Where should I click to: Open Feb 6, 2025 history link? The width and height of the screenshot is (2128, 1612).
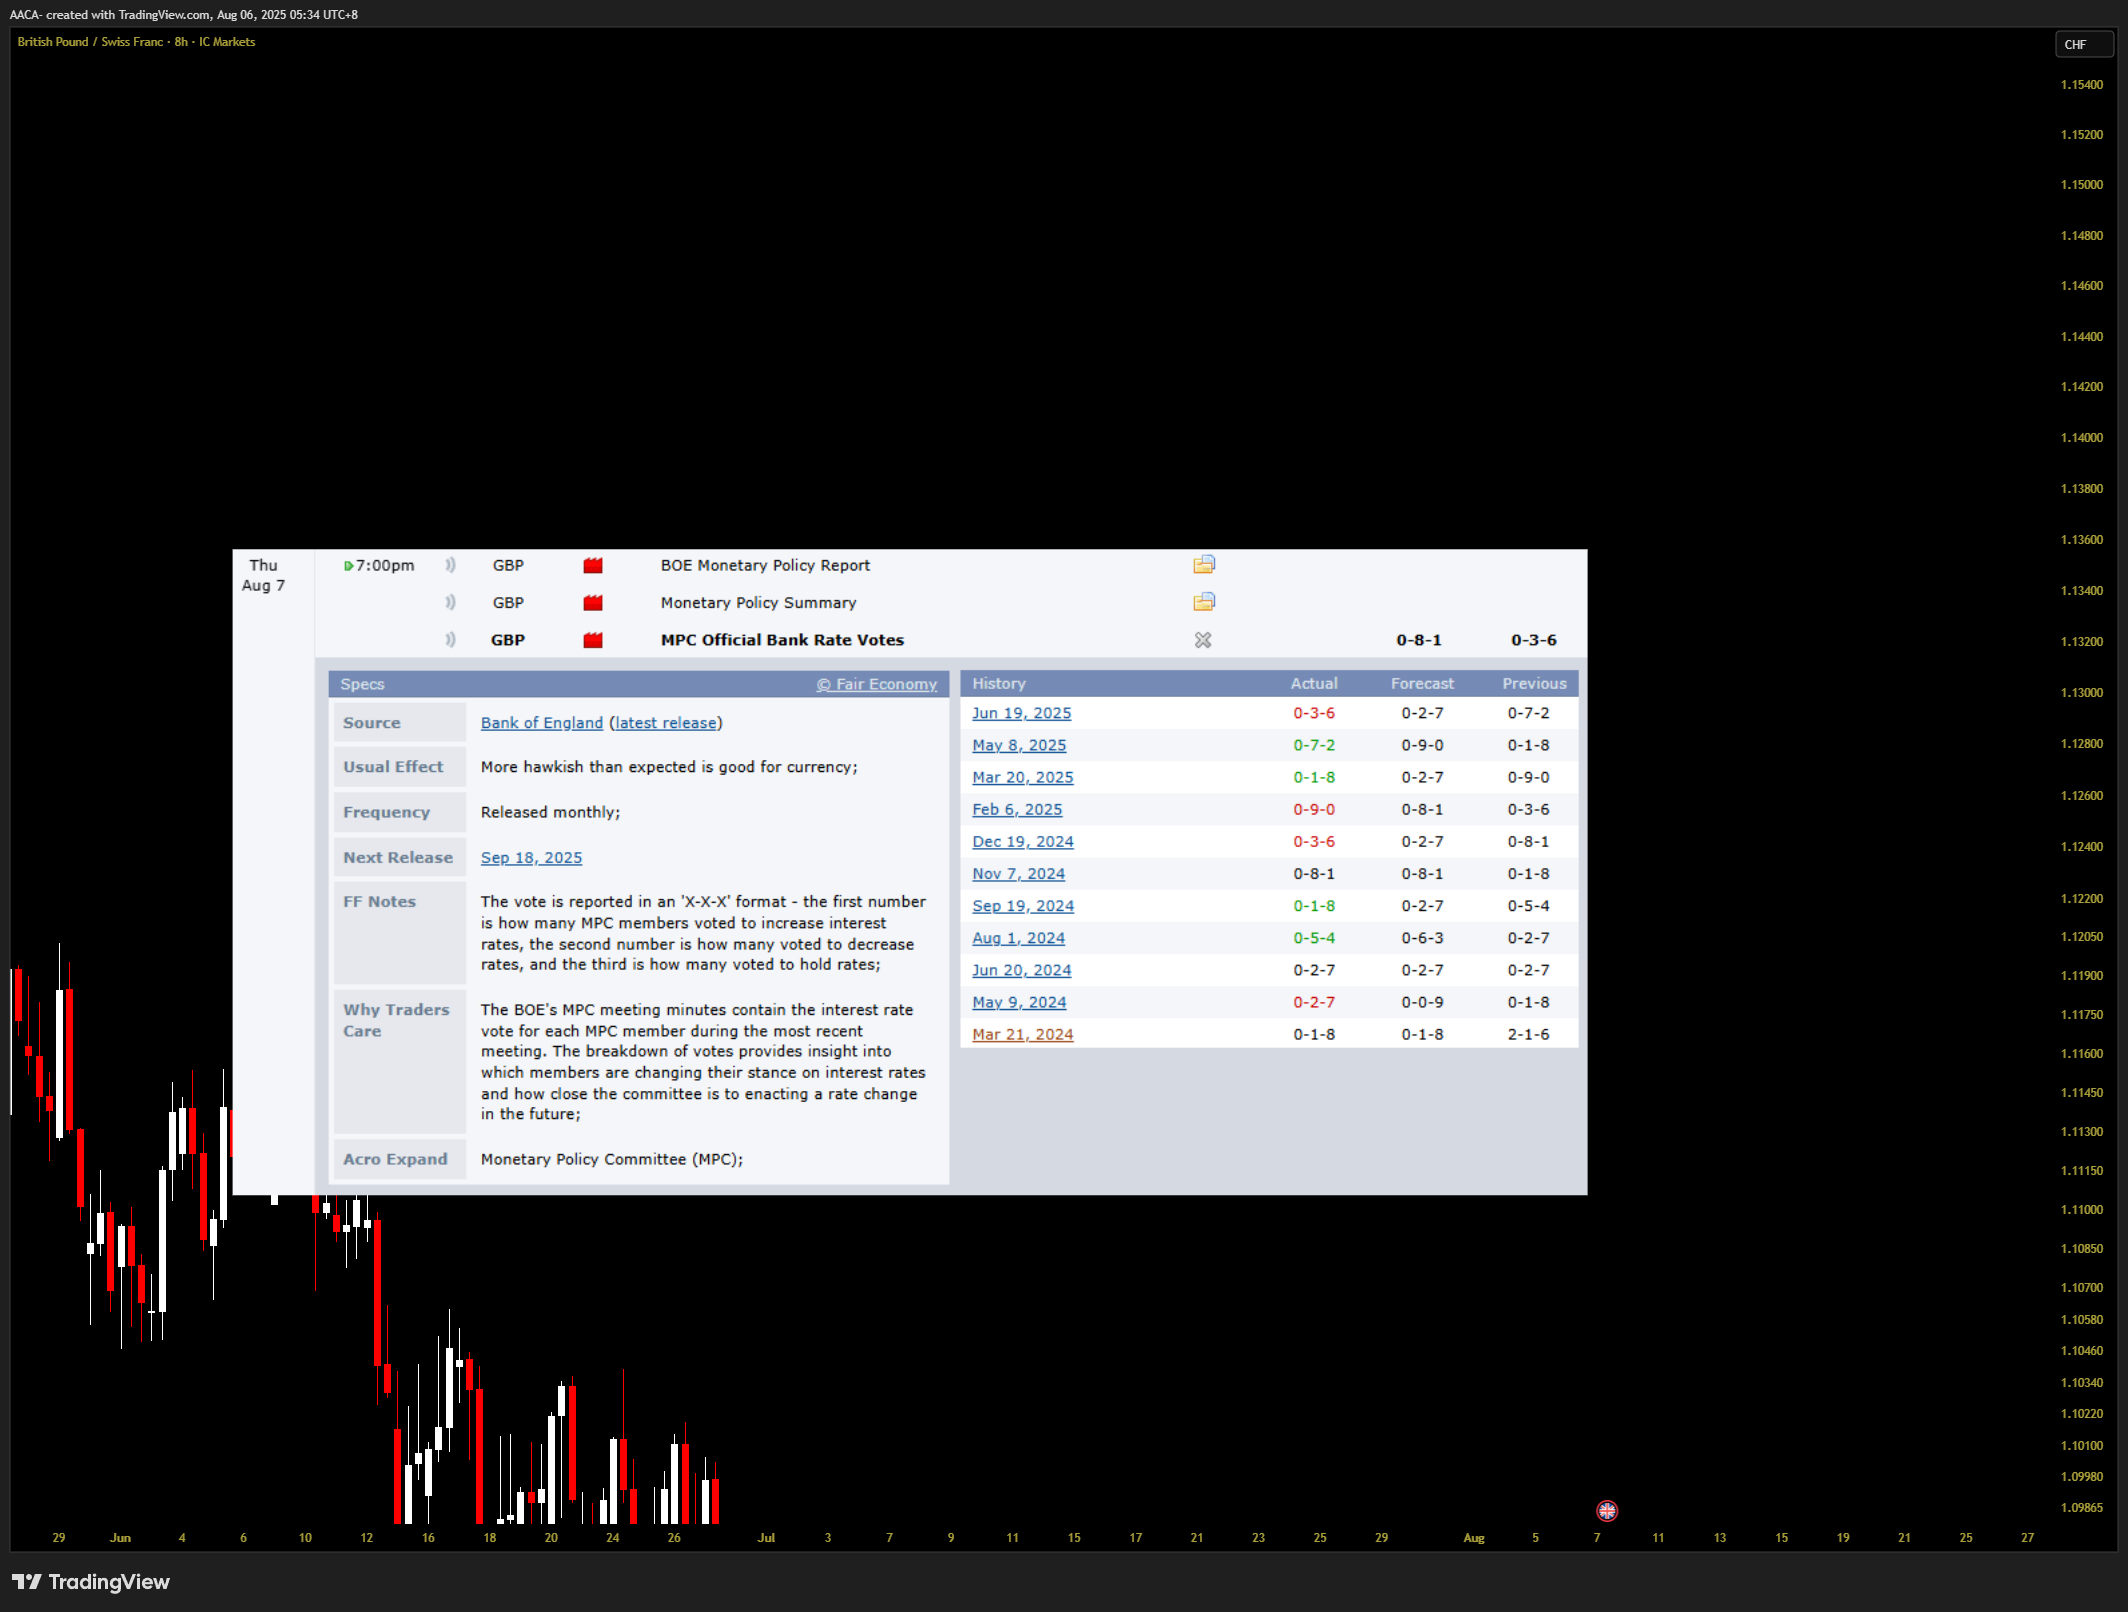click(1017, 809)
